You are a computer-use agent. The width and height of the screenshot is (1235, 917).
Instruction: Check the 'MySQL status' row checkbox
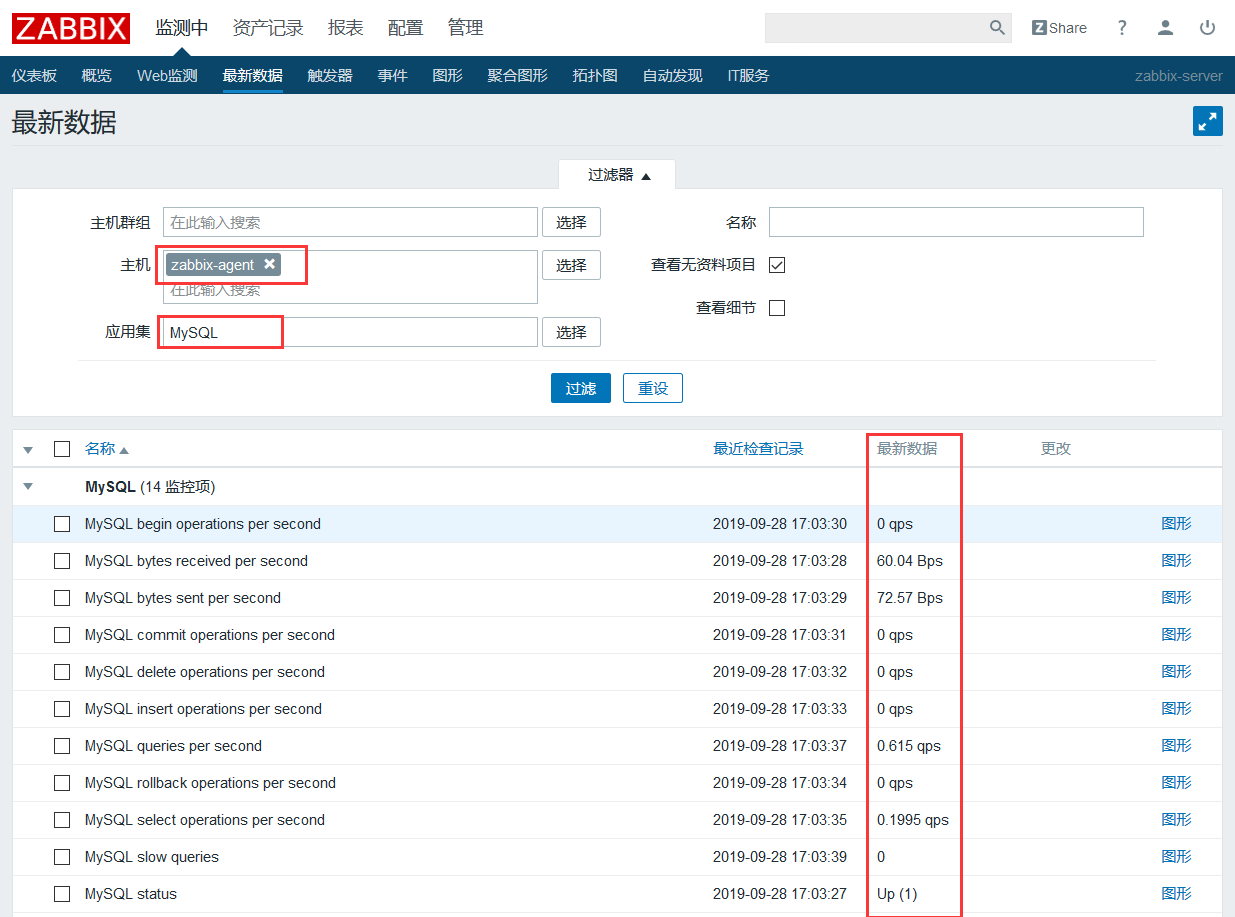62,894
